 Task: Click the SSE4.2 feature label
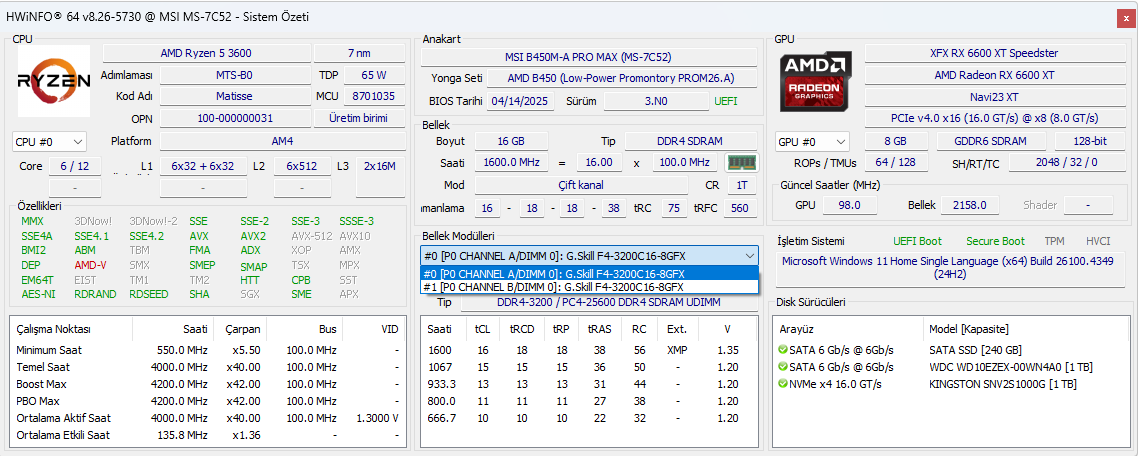(x=147, y=236)
